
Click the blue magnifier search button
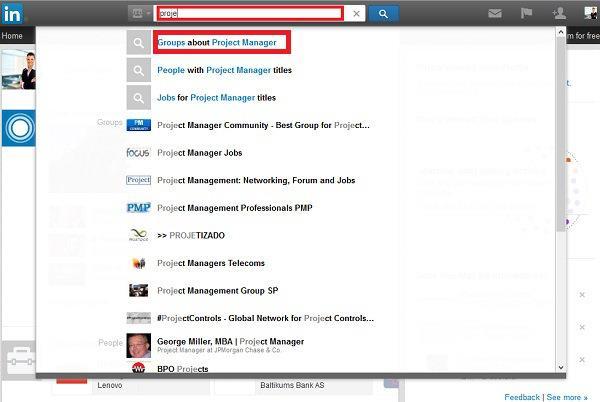point(383,14)
